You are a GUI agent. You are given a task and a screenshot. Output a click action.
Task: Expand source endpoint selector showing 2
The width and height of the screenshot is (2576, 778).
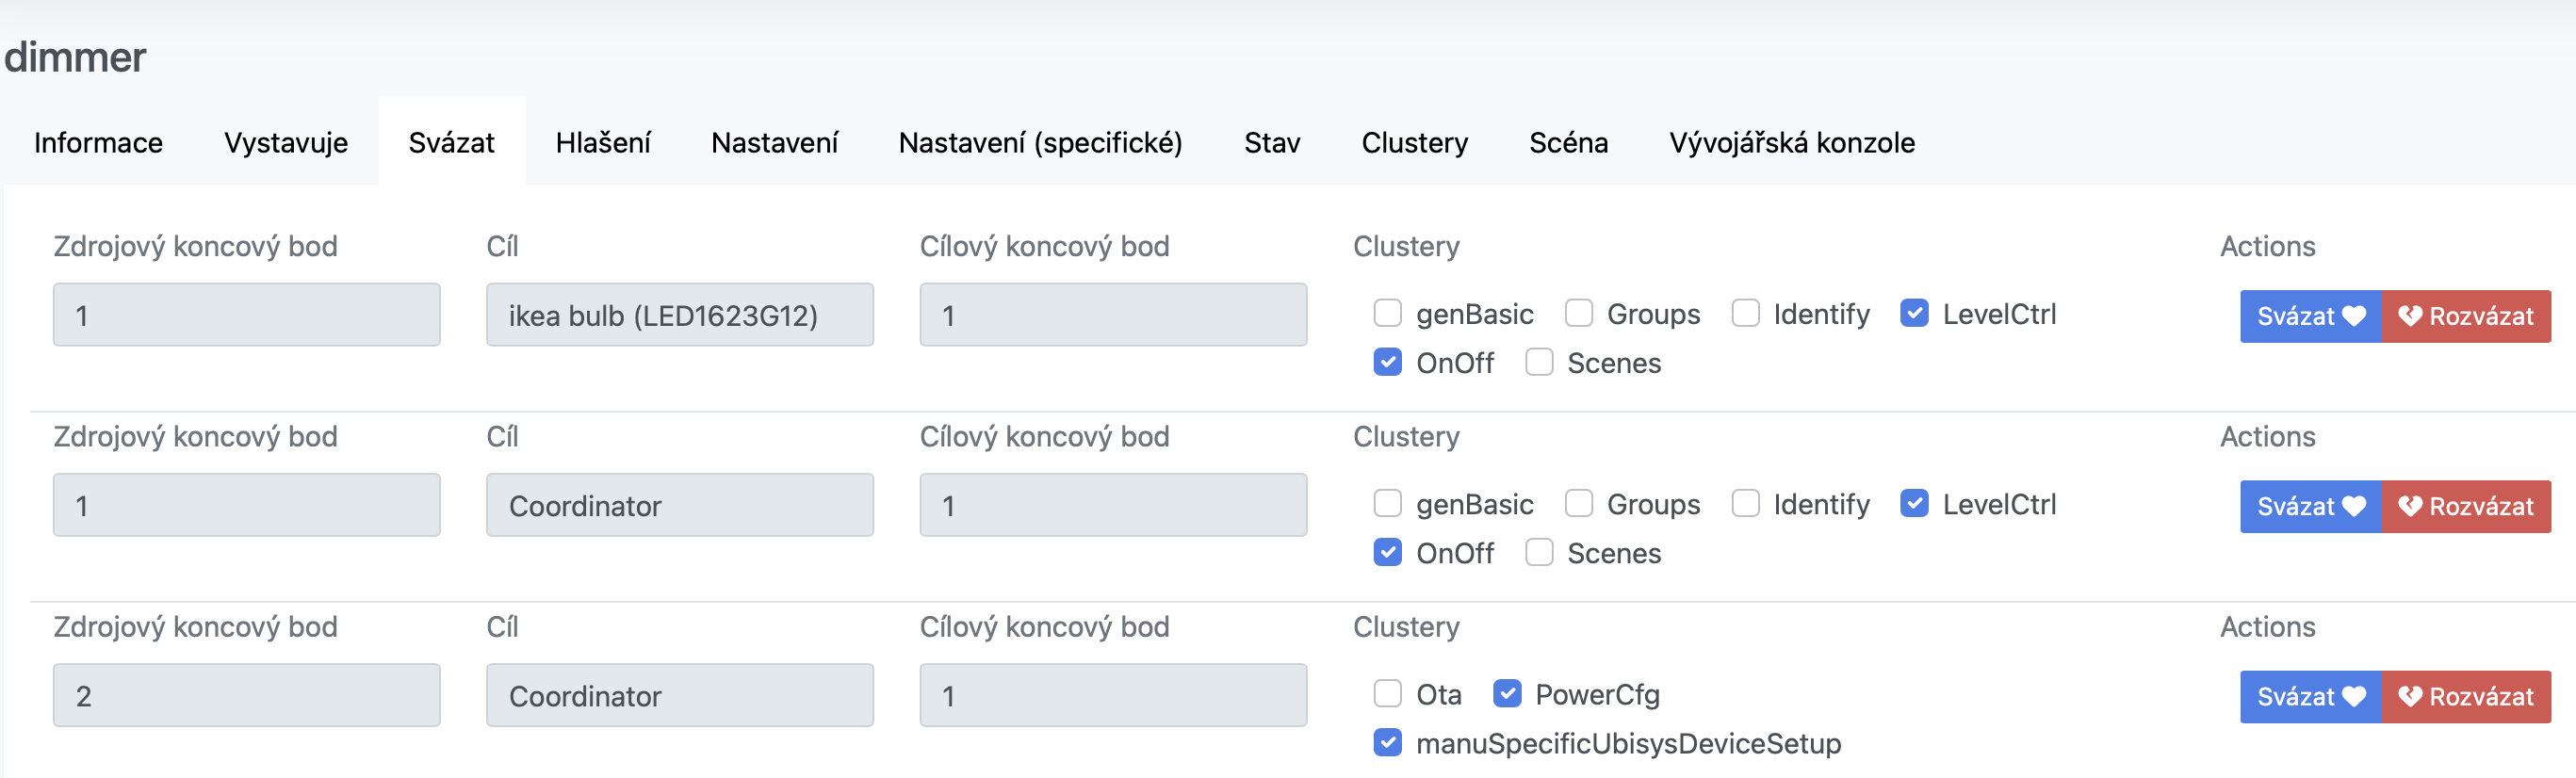click(x=246, y=695)
